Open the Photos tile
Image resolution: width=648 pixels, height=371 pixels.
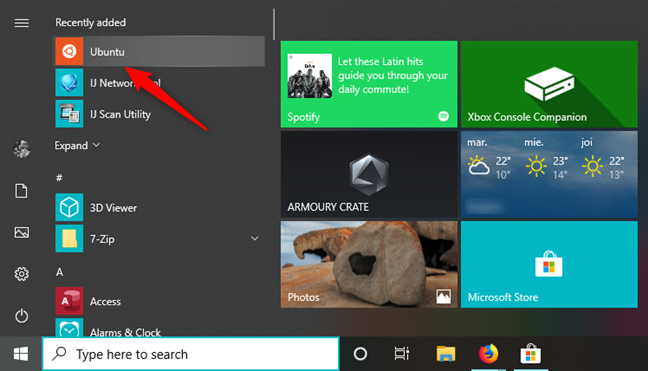369,264
